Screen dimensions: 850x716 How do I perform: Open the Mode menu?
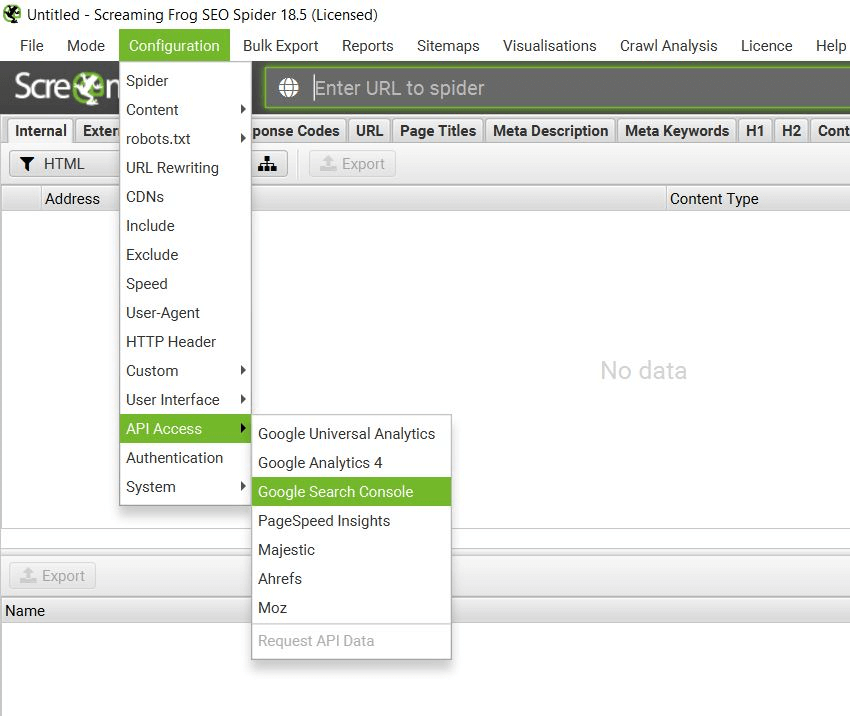coord(86,46)
